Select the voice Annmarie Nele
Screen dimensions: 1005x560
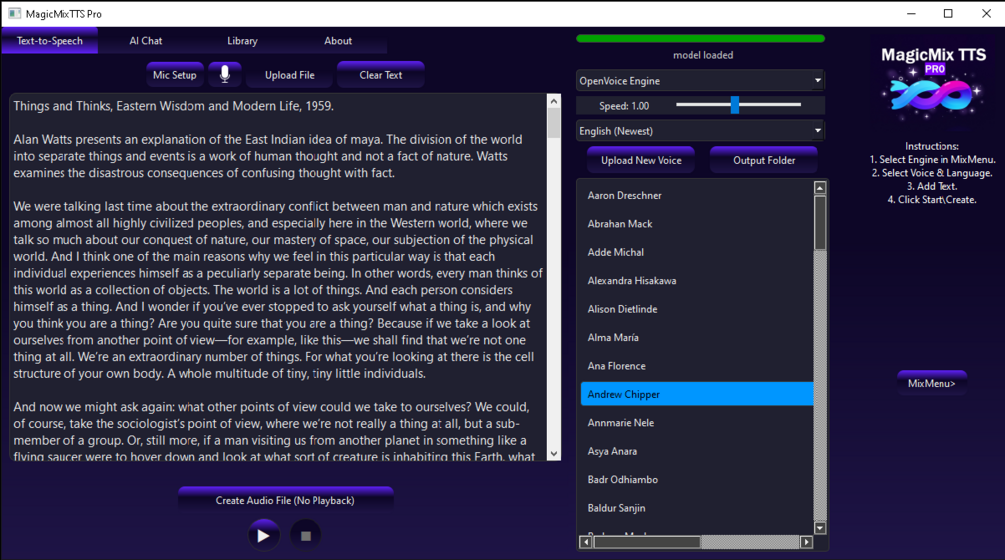[x=697, y=423]
